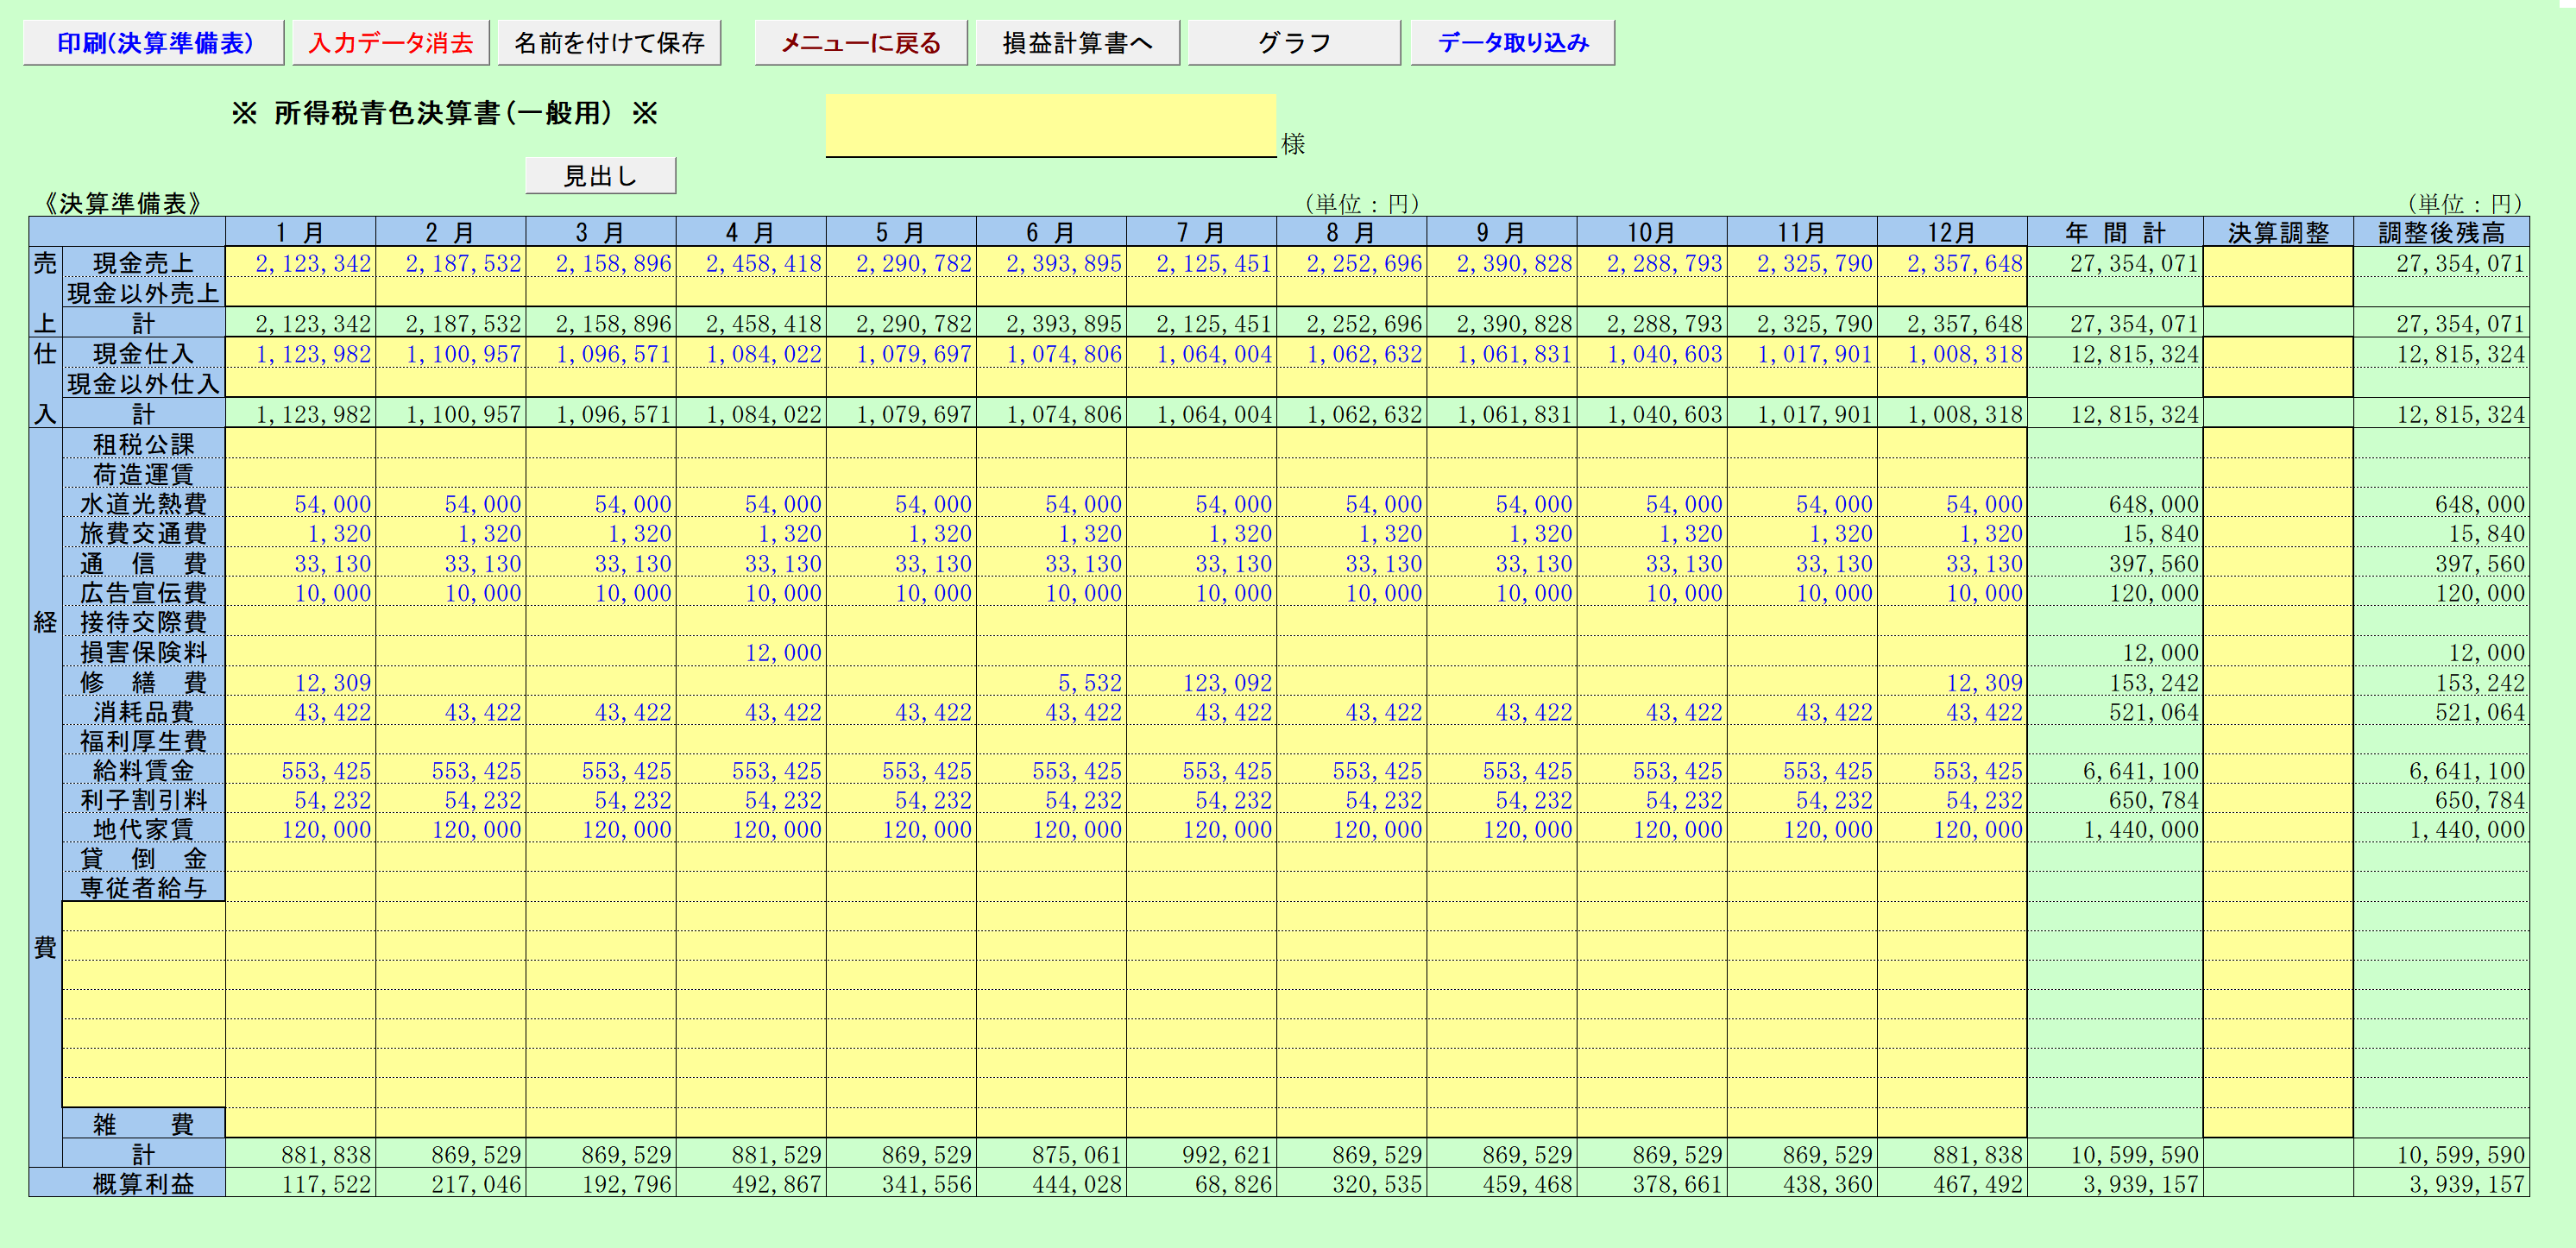This screenshot has width=2576, height=1248.
Task: Select the 1月 現金仕入 cell 1,123,982
Action: pos(301,353)
